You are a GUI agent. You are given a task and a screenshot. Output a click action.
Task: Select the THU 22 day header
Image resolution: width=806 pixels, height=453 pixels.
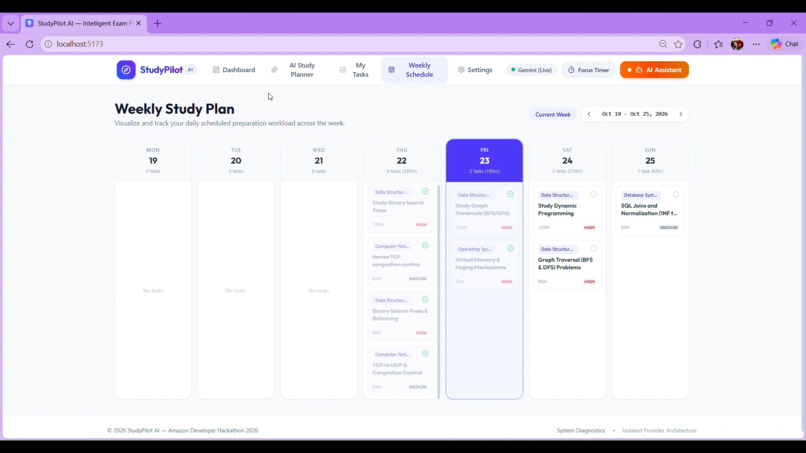click(x=401, y=160)
